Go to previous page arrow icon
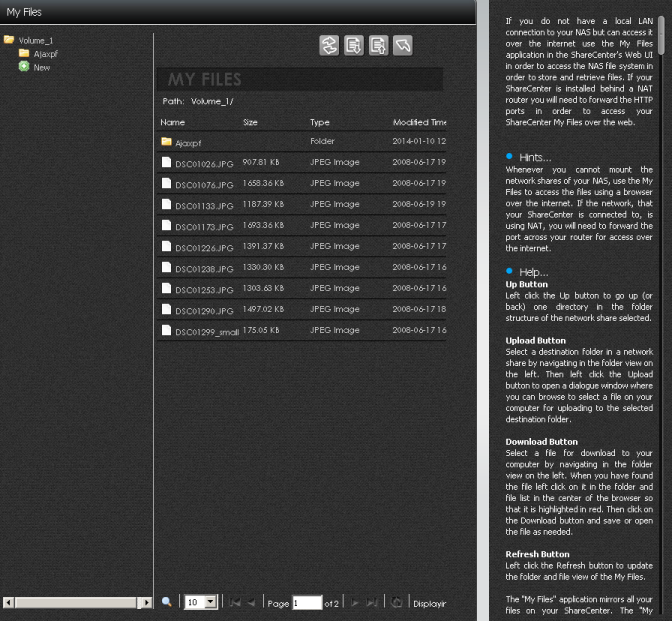This screenshot has width=672, height=621. tap(251, 603)
